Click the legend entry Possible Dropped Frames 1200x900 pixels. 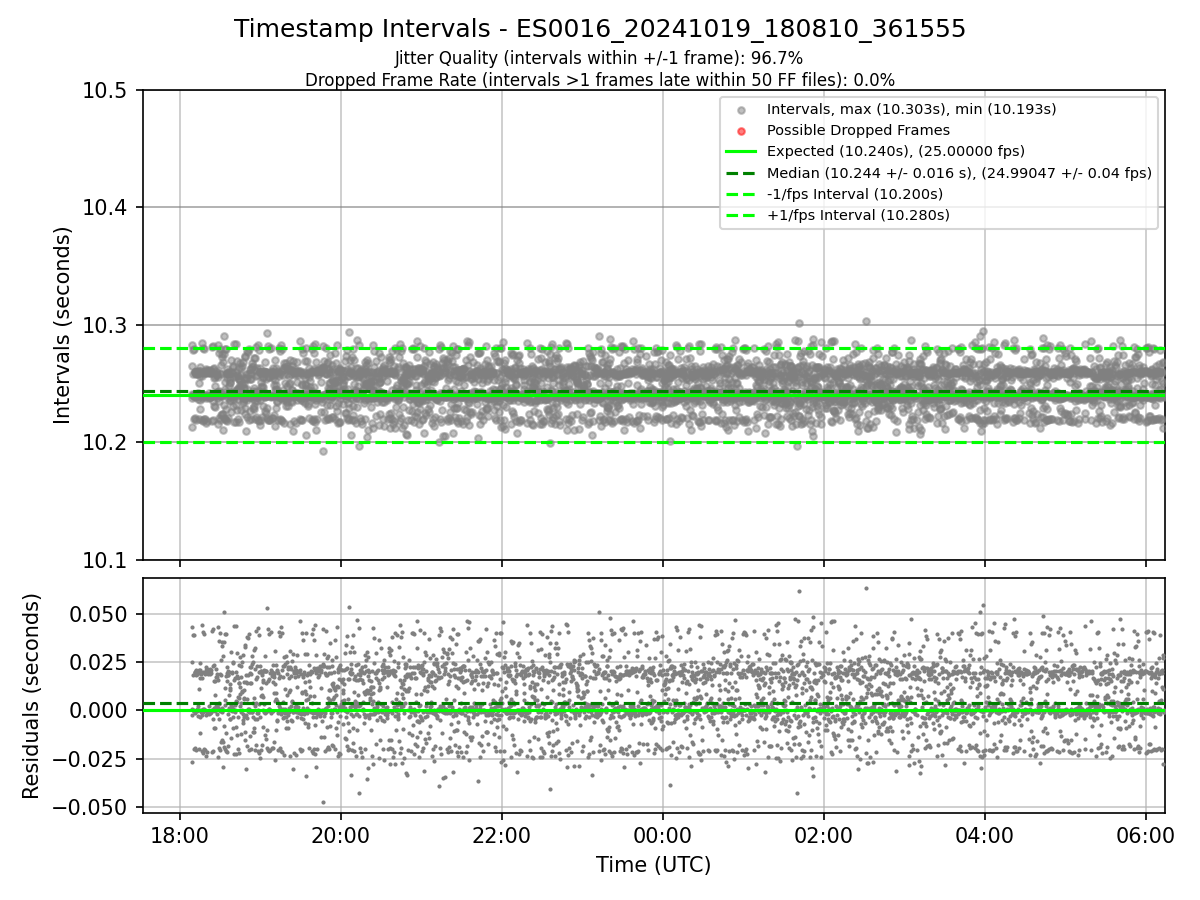[858, 130]
